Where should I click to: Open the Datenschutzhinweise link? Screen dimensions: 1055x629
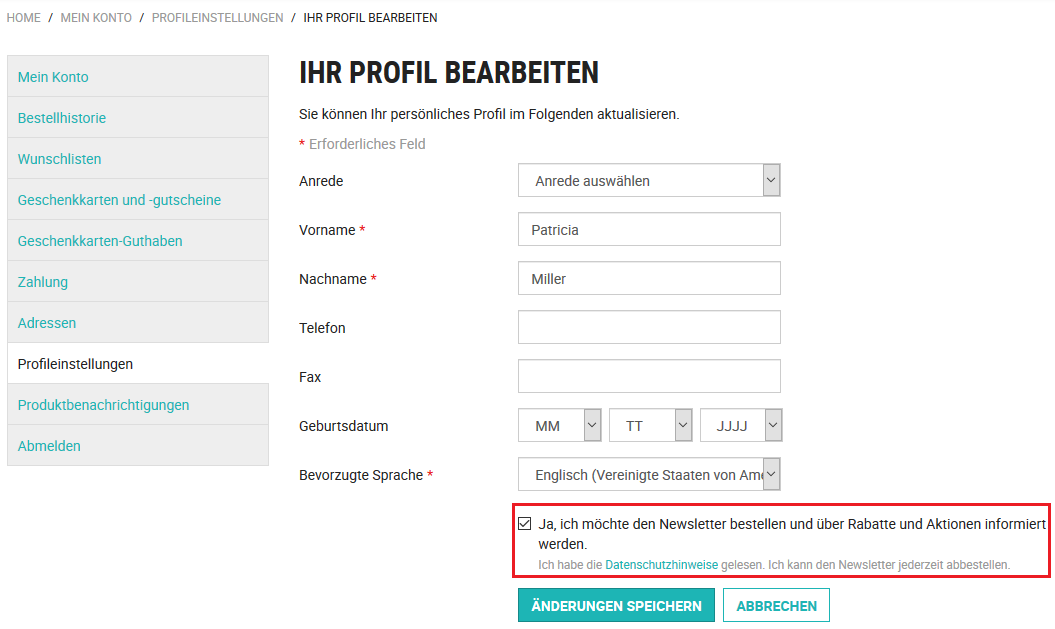pyautogui.click(x=661, y=564)
